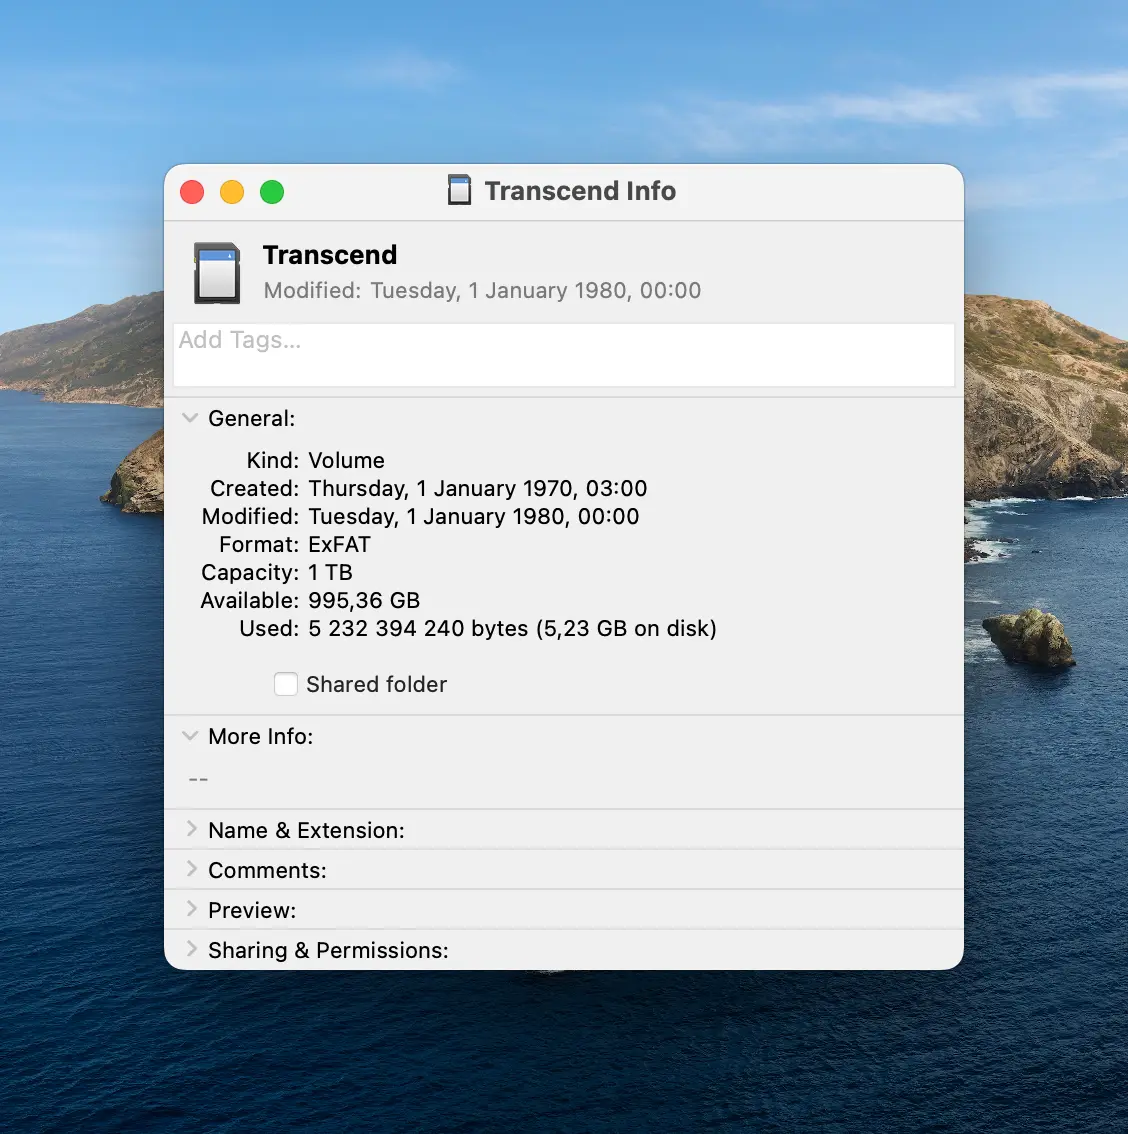Minimize the Transcend Info window
1128x1134 pixels.
pyautogui.click(x=232, y=192)
